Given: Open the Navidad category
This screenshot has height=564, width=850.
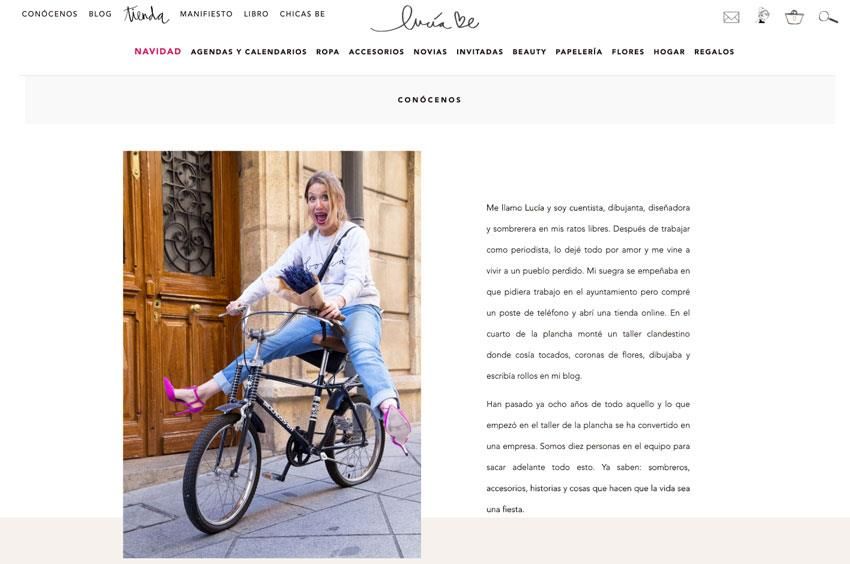Looking at the screenshot, I should 158,52.
